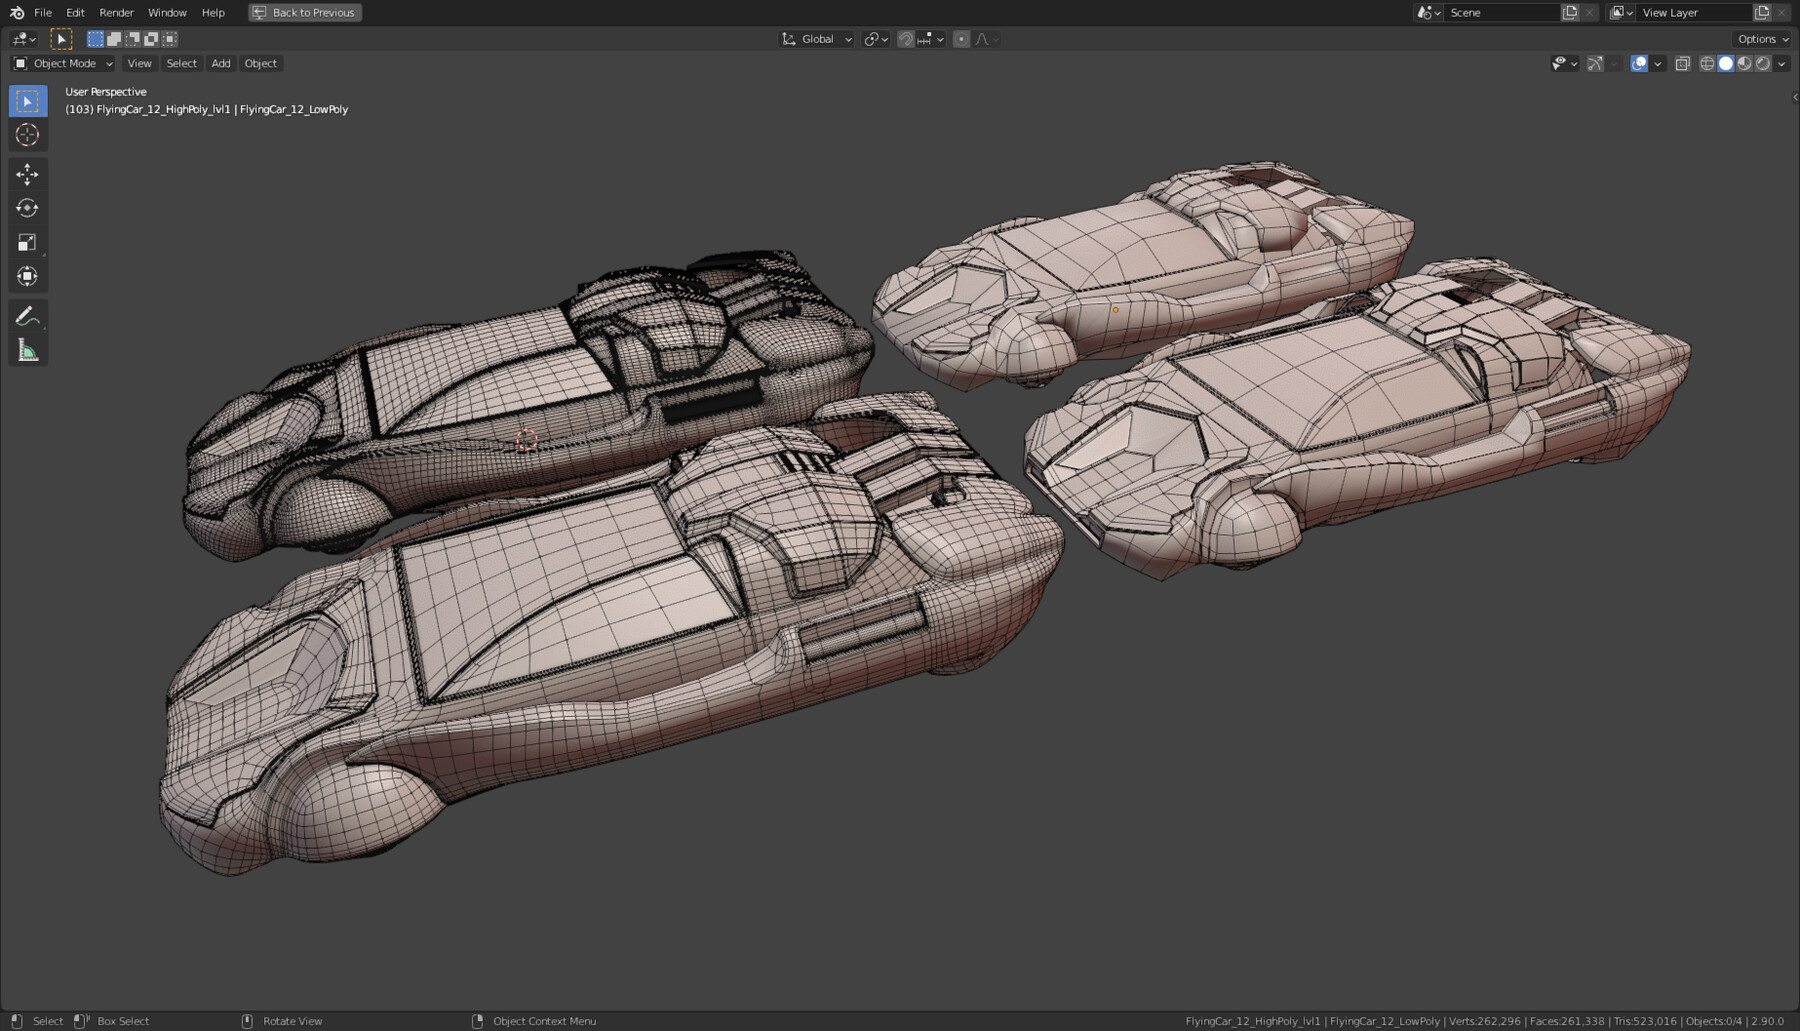Click the Scene name input field
1800x1031 pixels.
point(1500,12)
